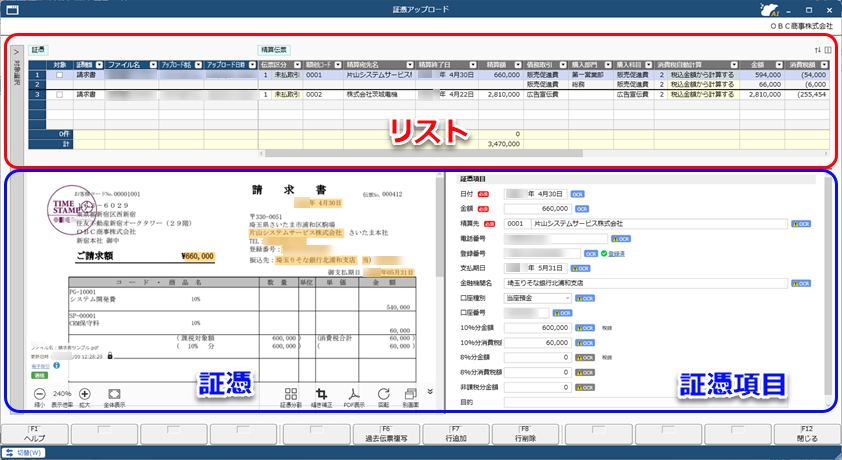
Task: Click the 切替(W) switch button in status bar
Action: coord(24,453)
